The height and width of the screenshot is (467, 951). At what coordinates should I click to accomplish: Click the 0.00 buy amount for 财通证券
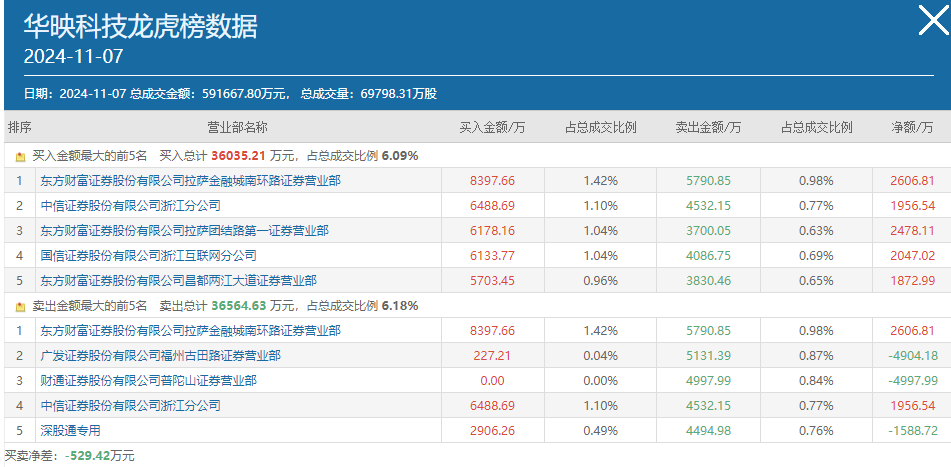(x=492, y=380)
